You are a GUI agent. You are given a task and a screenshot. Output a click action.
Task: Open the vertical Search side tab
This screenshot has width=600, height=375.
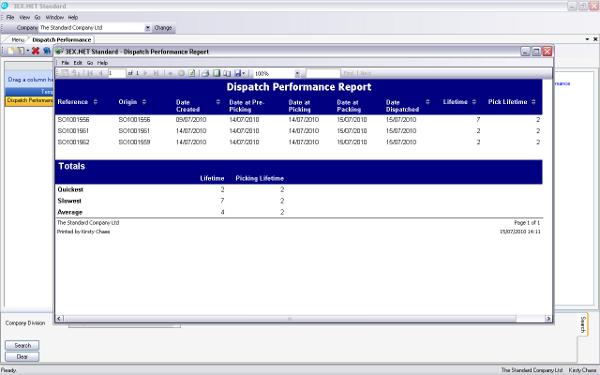point(583,325)
